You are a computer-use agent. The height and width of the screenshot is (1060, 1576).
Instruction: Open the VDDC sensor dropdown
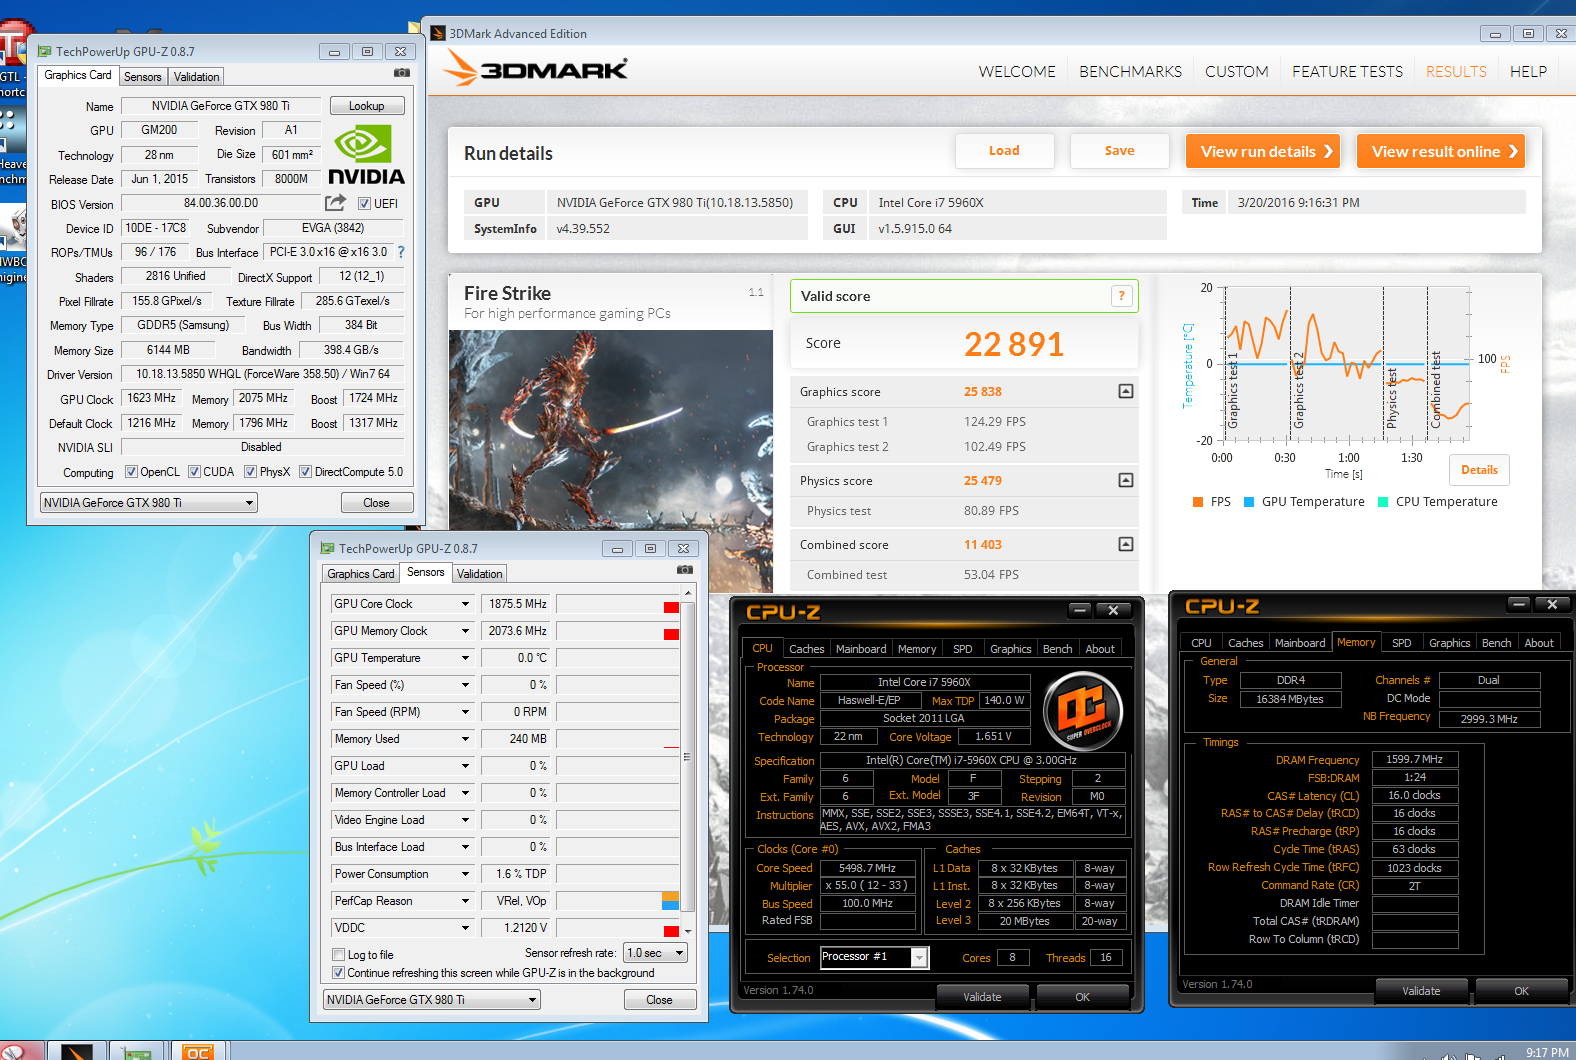coord(465,928)
